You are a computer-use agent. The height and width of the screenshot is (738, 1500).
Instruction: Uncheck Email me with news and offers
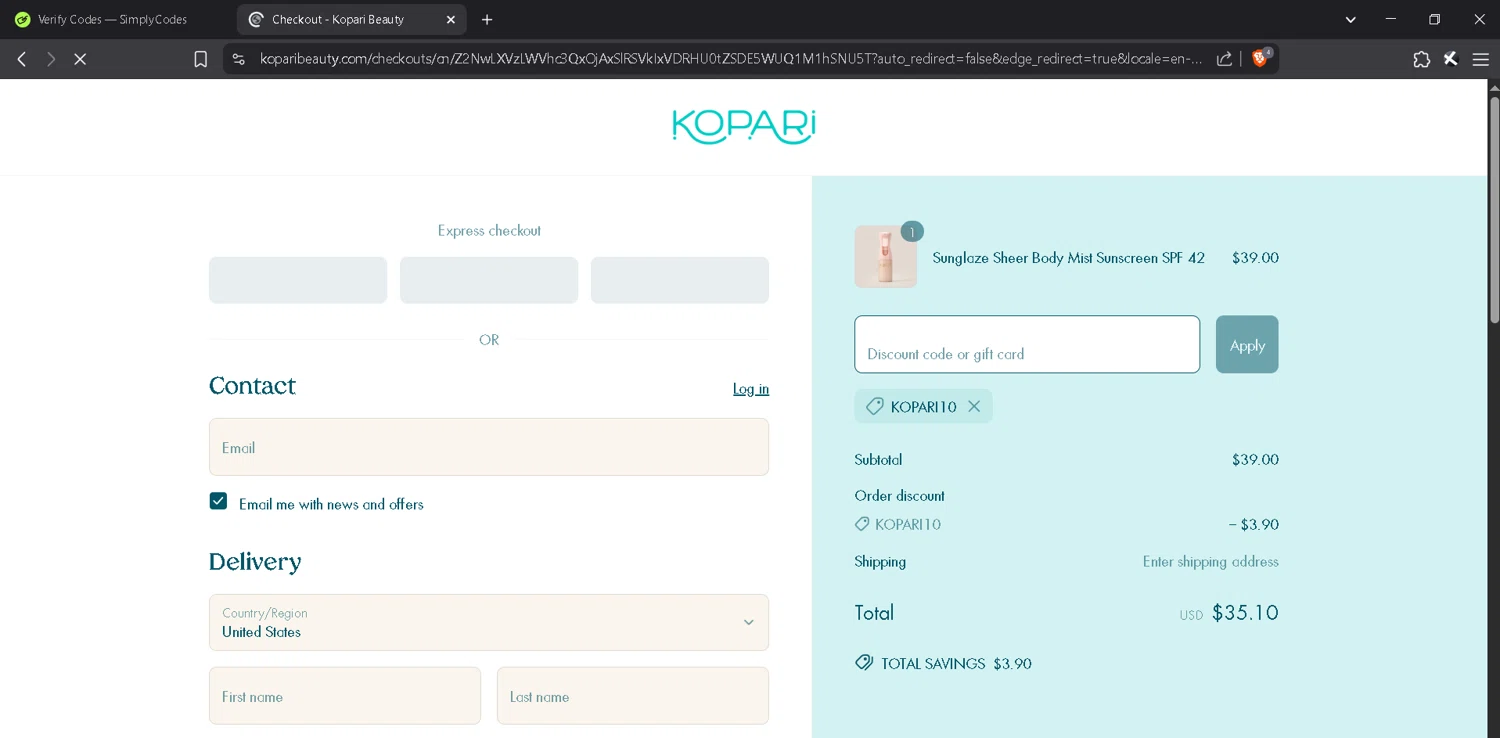(x=218, y=501)
